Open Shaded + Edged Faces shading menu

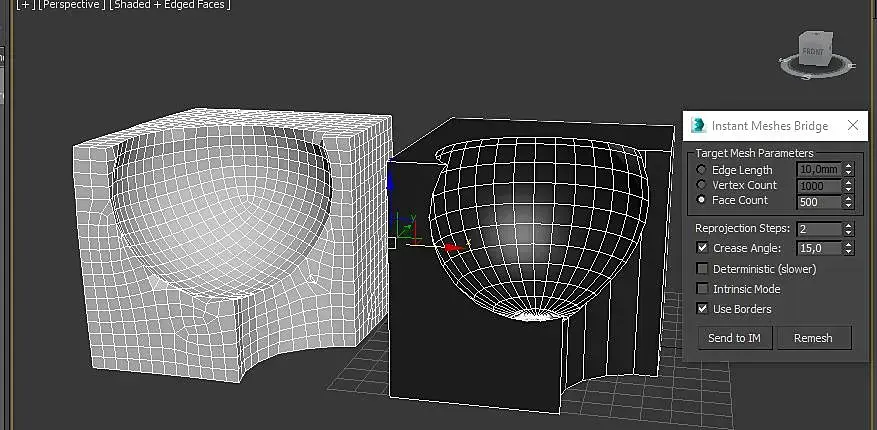click(169, 5)
